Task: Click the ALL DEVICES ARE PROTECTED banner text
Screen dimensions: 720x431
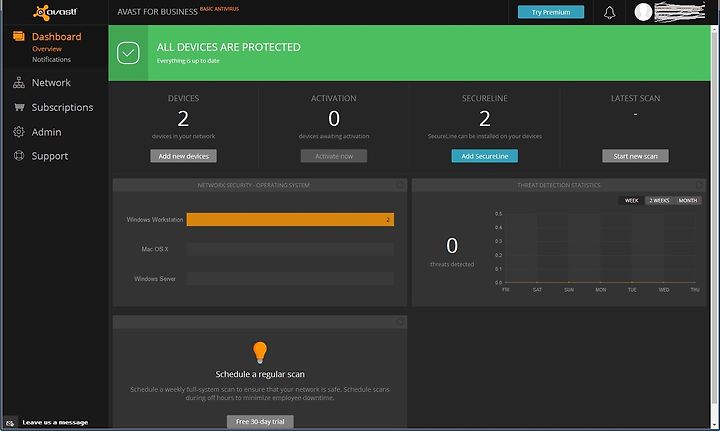Action: click(229, 47)
